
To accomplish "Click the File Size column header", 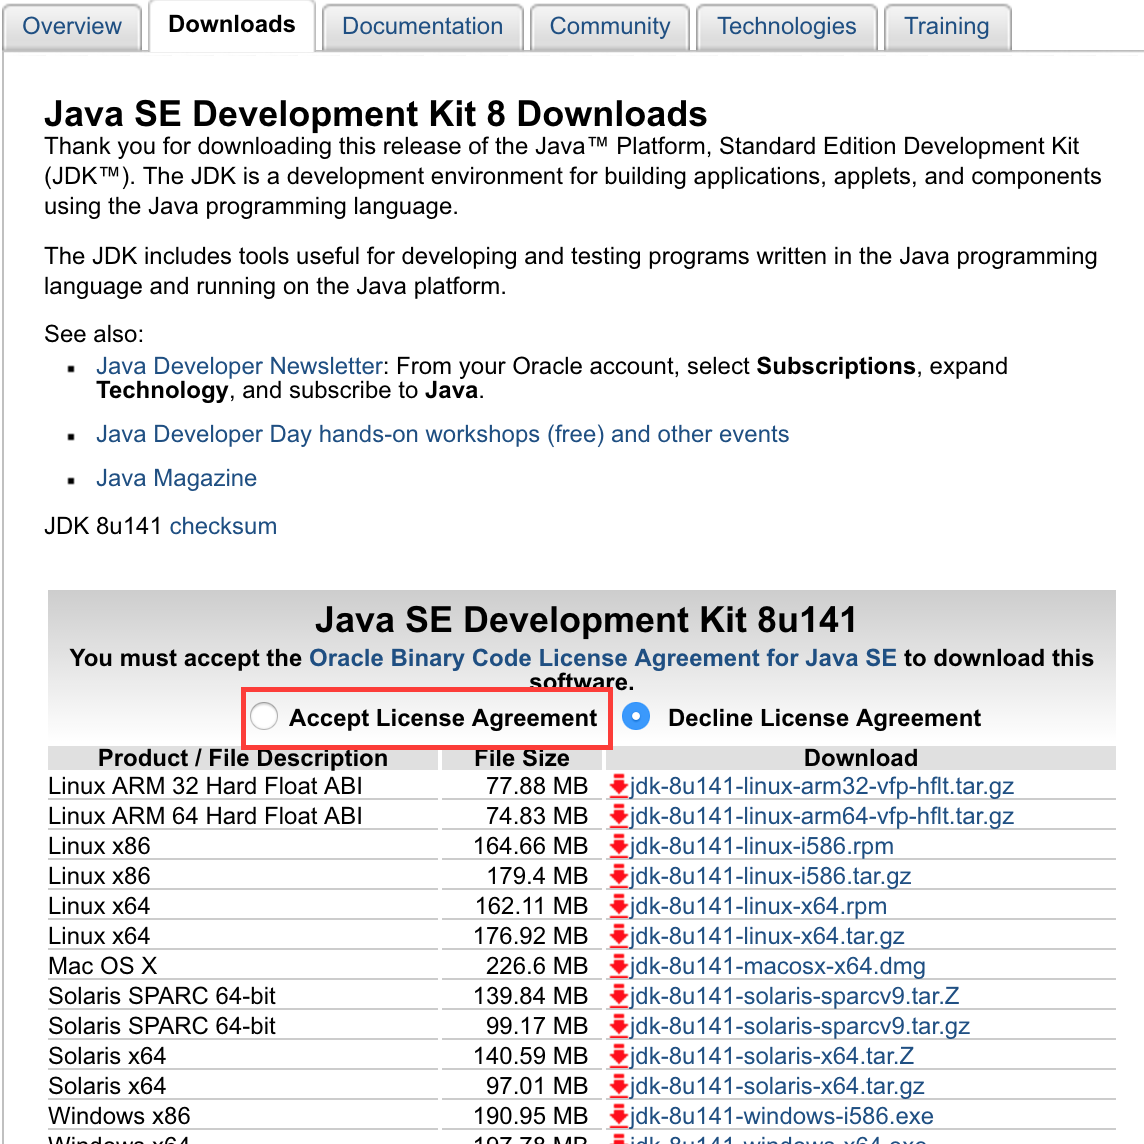I will click(522, 758).
